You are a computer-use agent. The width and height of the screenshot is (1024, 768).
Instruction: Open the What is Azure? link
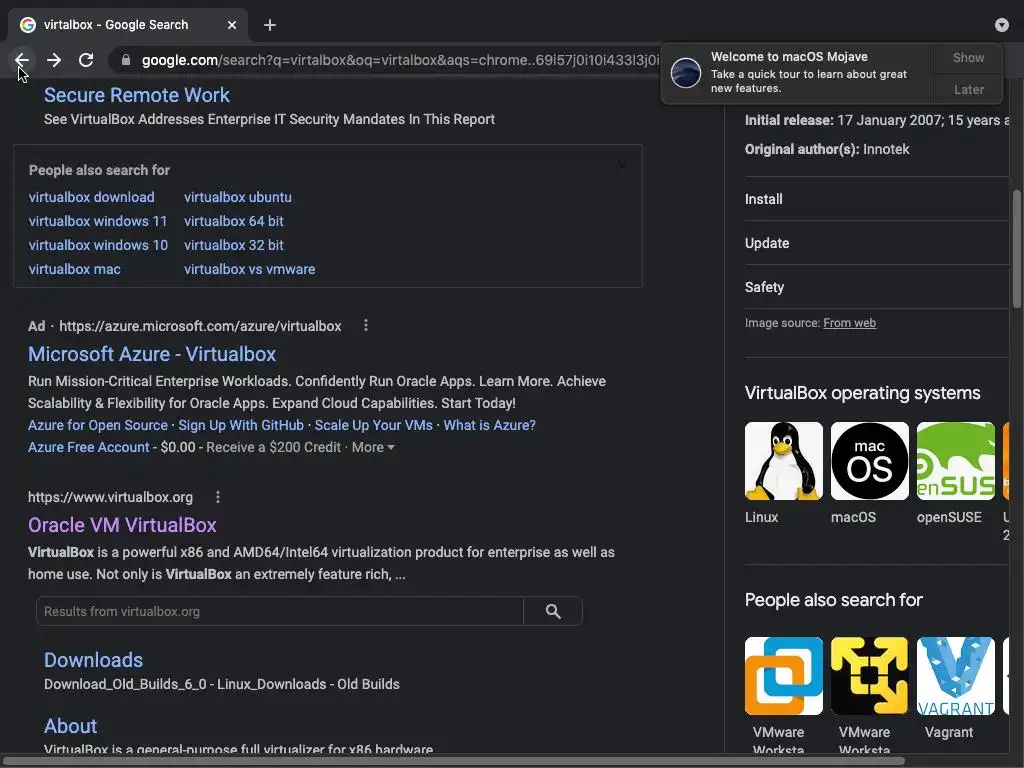pos(490,425)
